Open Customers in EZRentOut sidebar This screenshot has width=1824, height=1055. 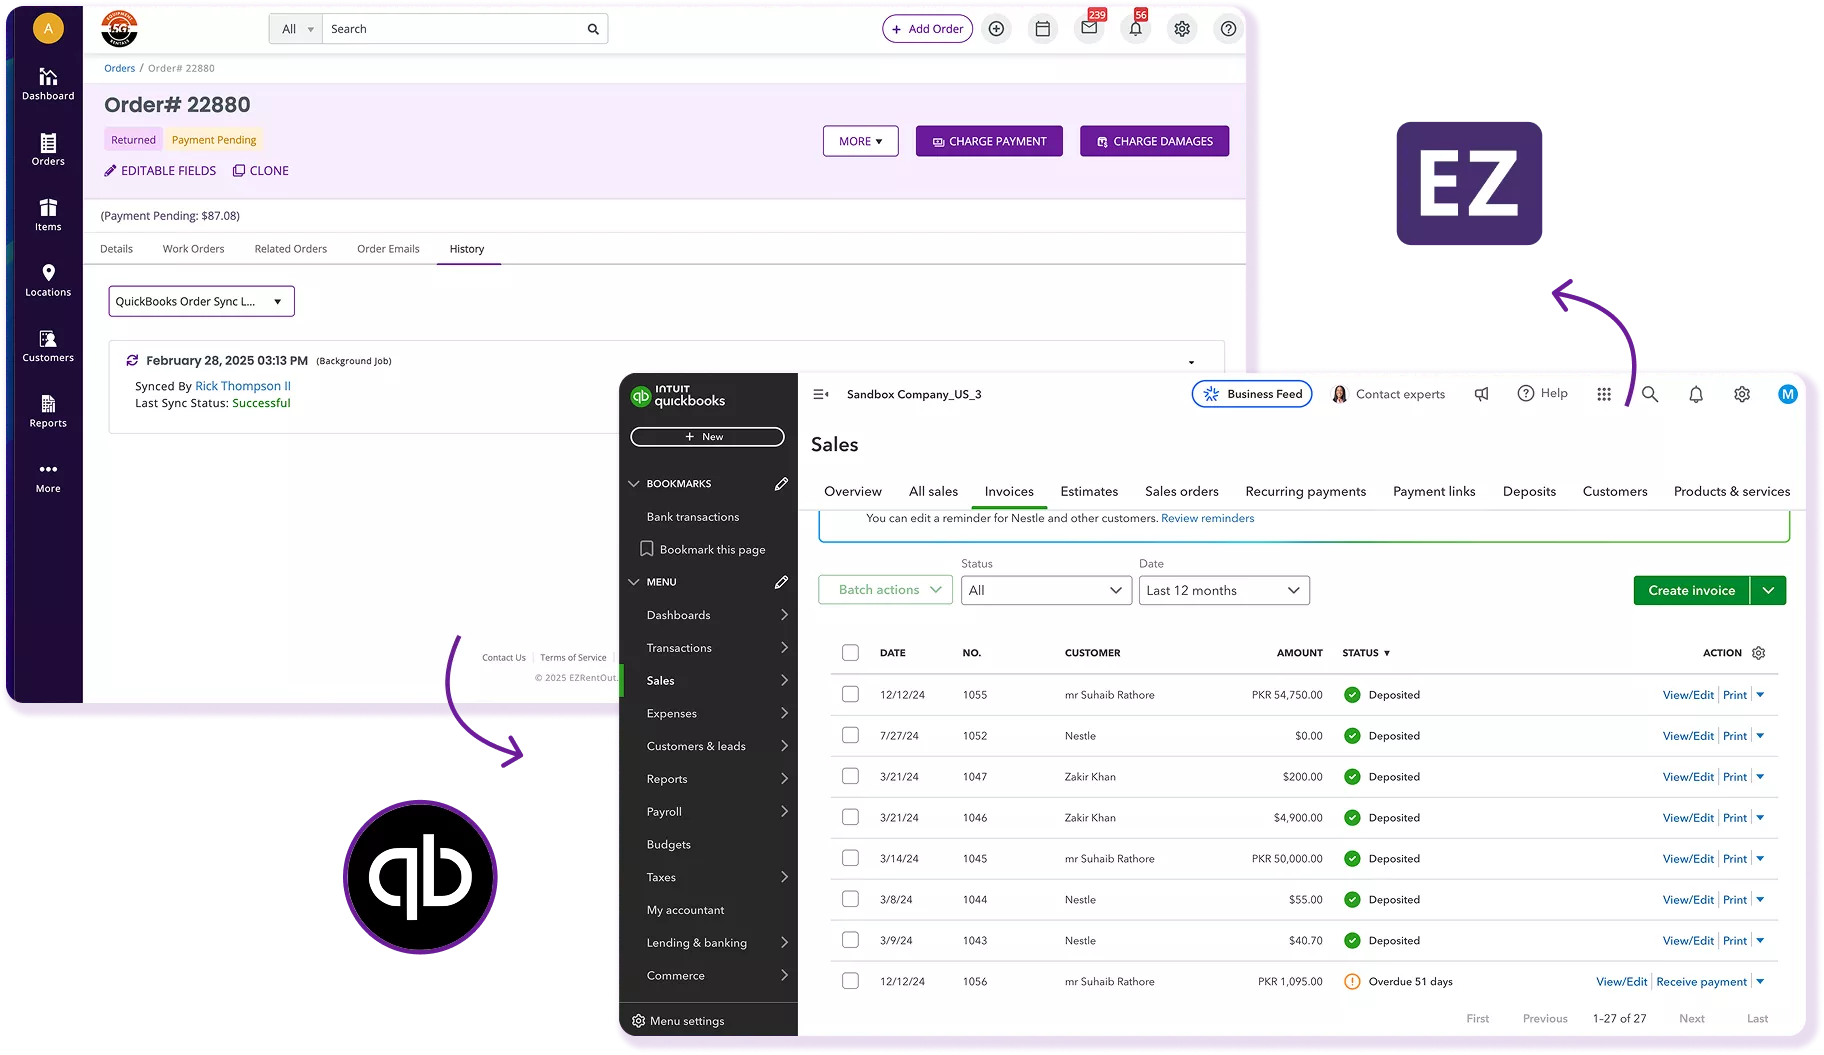48,346
